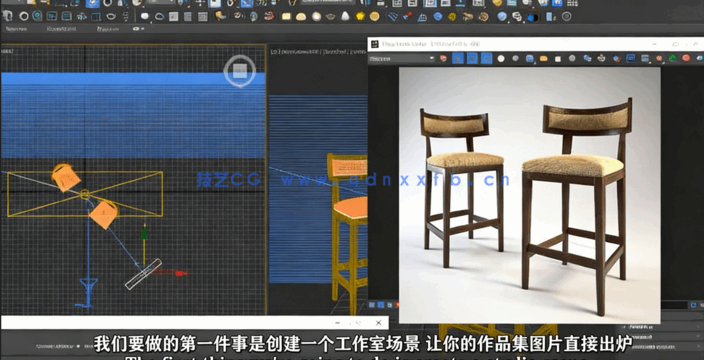Select the blue ellipse outline icon

coord(159,17)
